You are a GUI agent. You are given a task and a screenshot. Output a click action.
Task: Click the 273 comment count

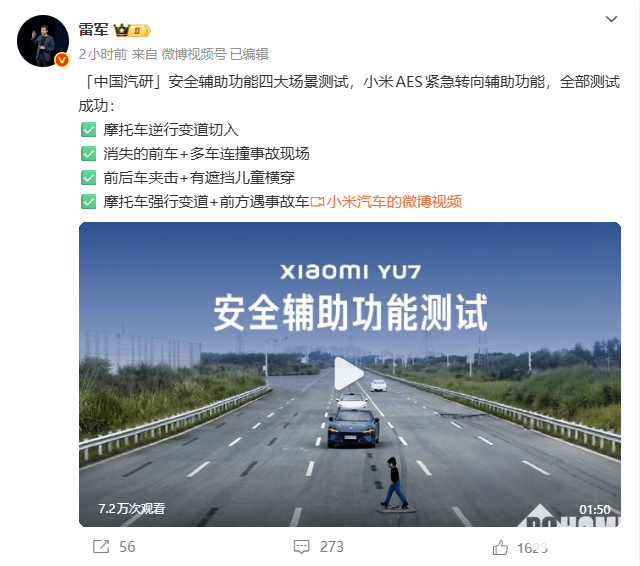(x=331, y=547)
